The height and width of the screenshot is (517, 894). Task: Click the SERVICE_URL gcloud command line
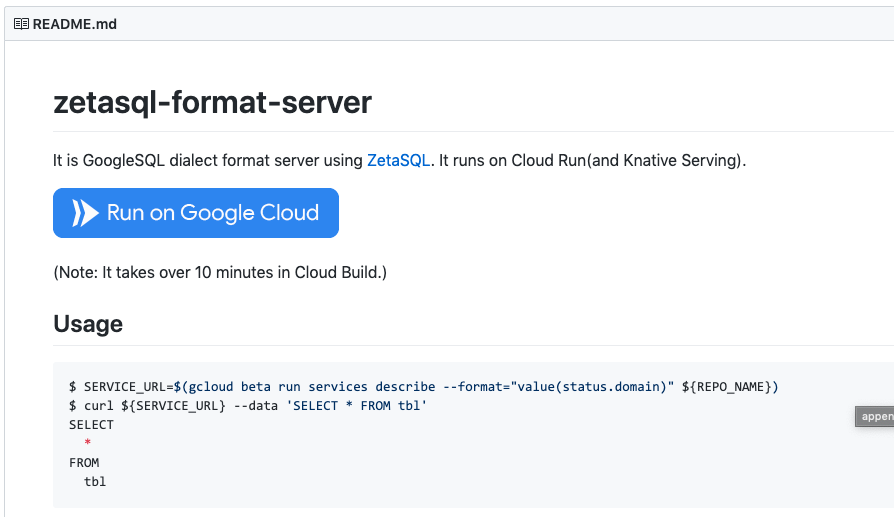click(x=424, y=386)
